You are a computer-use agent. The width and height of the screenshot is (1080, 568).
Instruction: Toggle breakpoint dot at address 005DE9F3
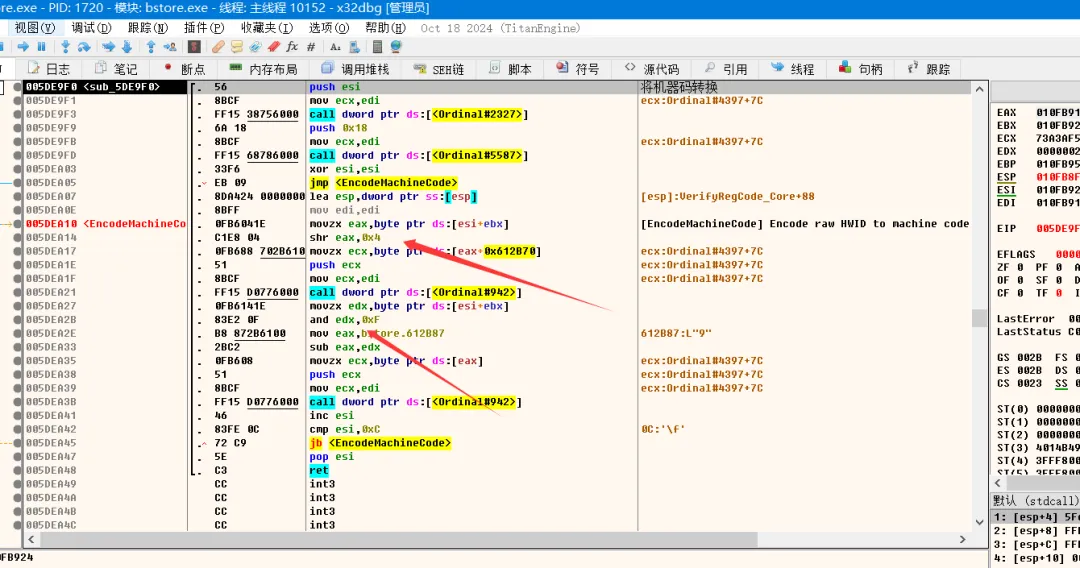point(17,114)
